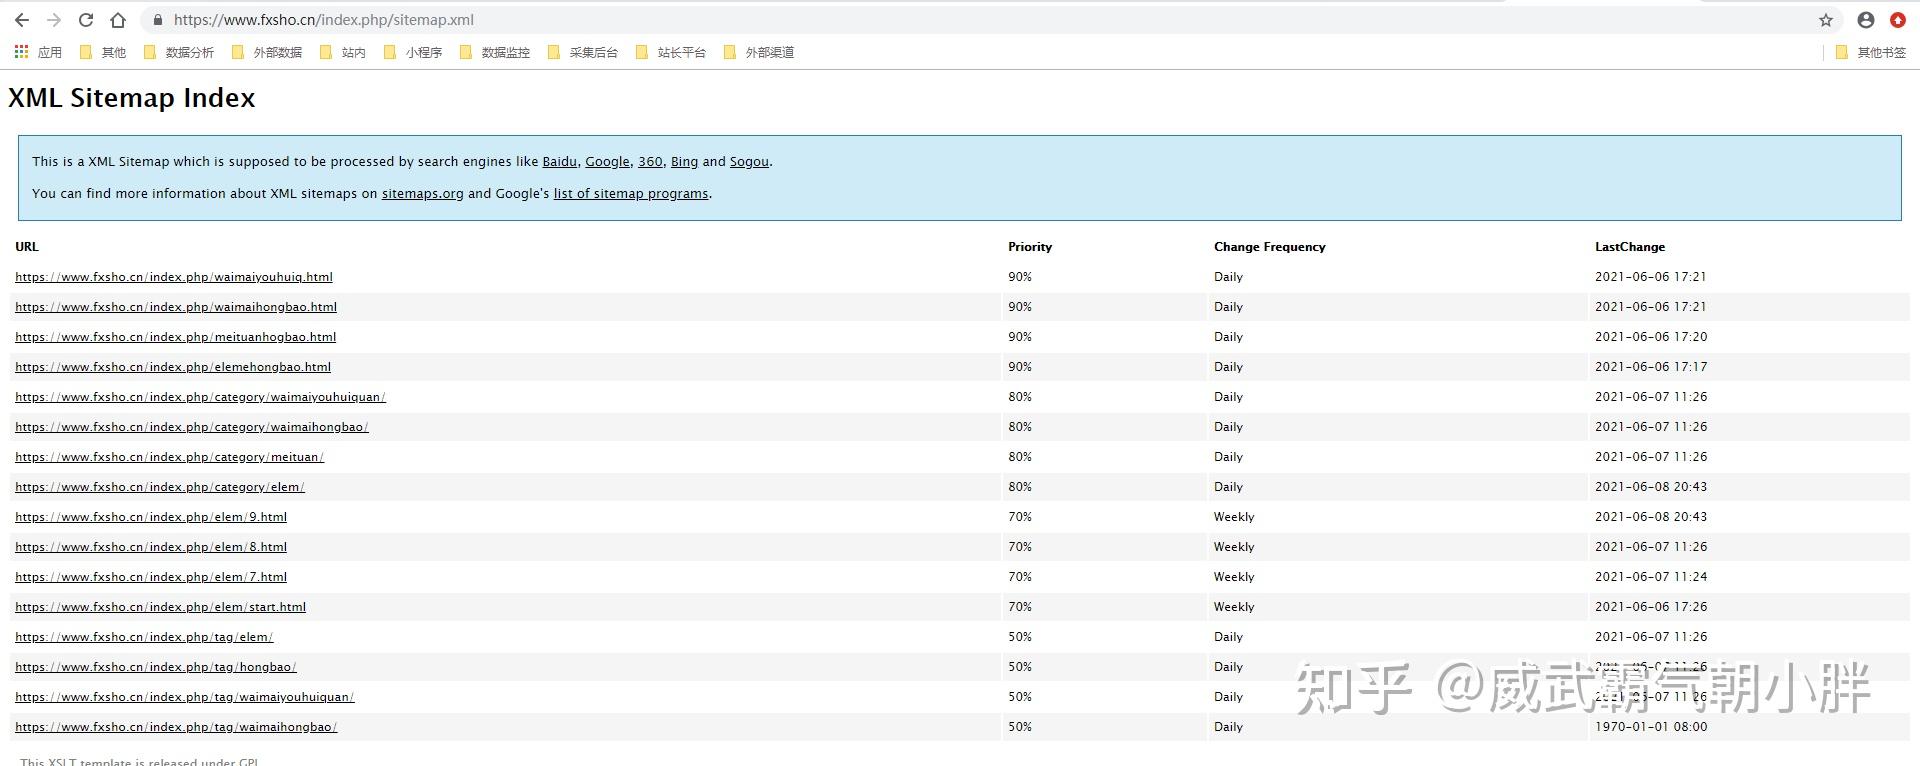Bookmark this page with the star icon

click(1826, 20)
